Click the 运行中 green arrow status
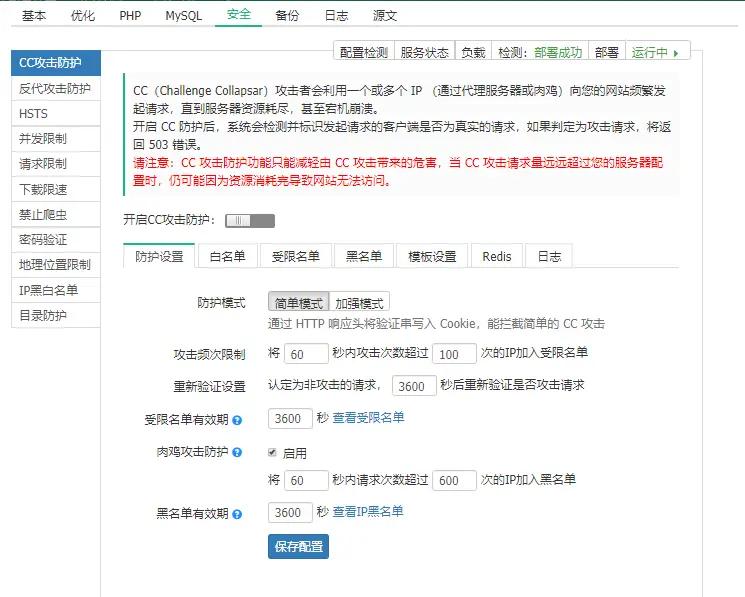The height and width of the screenshot is (597, 745). point(660,52)
